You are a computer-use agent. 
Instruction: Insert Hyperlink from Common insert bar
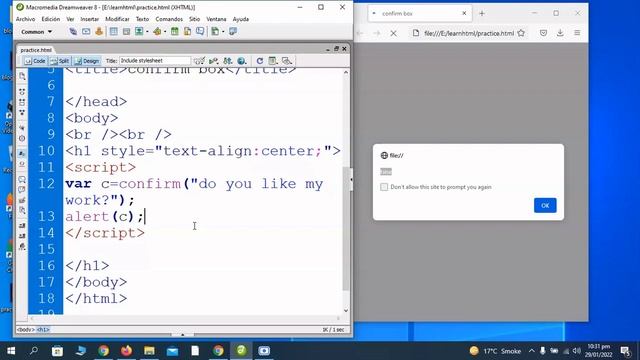pos(73,31)
